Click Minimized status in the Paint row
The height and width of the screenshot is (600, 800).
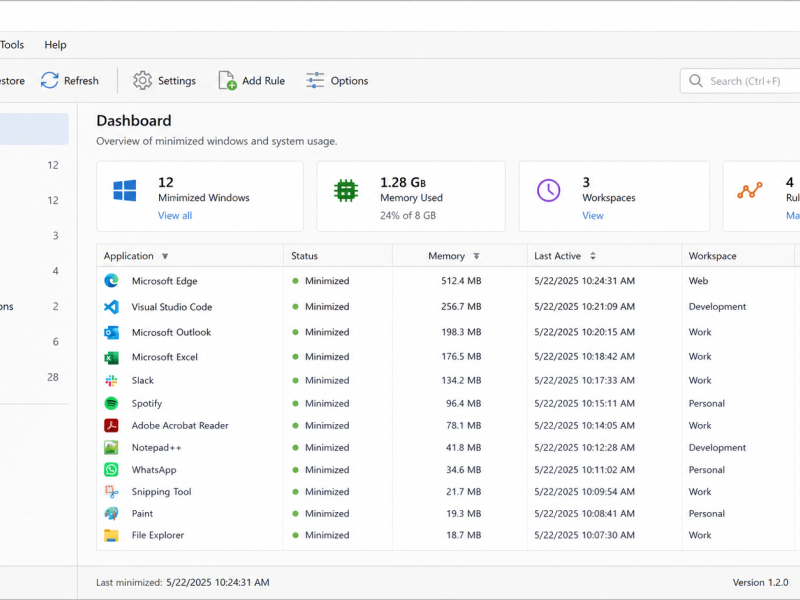point(327,514)
